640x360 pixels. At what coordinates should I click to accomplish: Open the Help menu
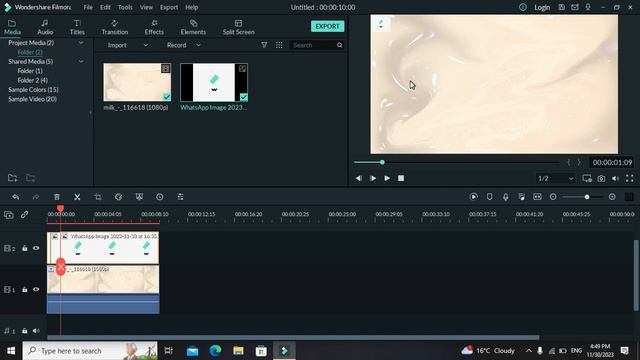tap(191, 7)
